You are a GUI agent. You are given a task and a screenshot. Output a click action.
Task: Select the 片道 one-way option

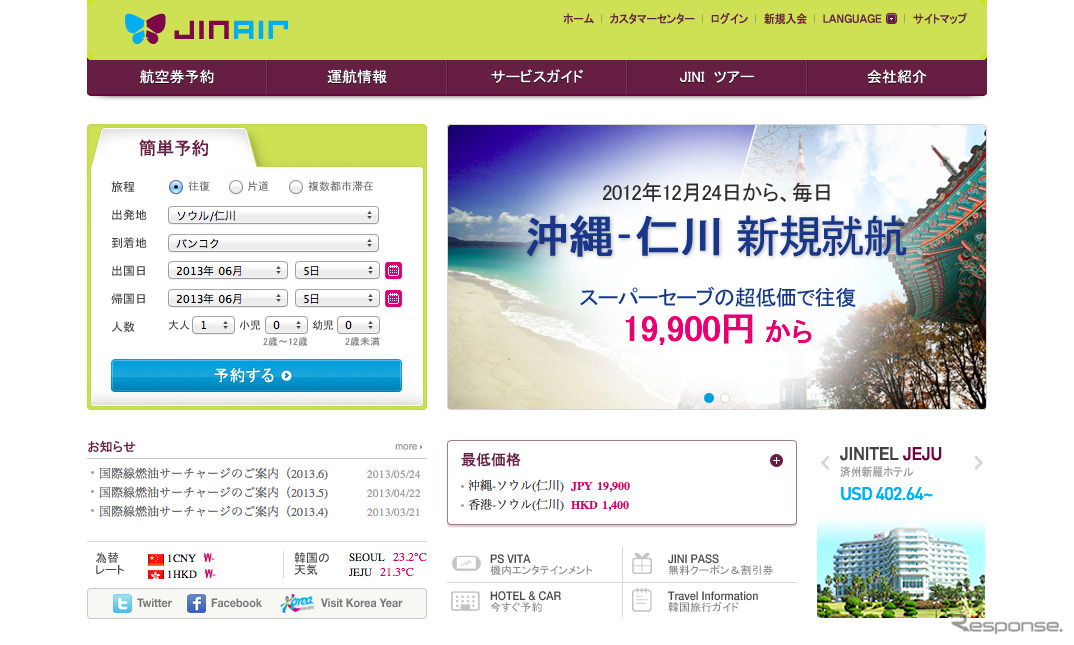pos(236,186)
